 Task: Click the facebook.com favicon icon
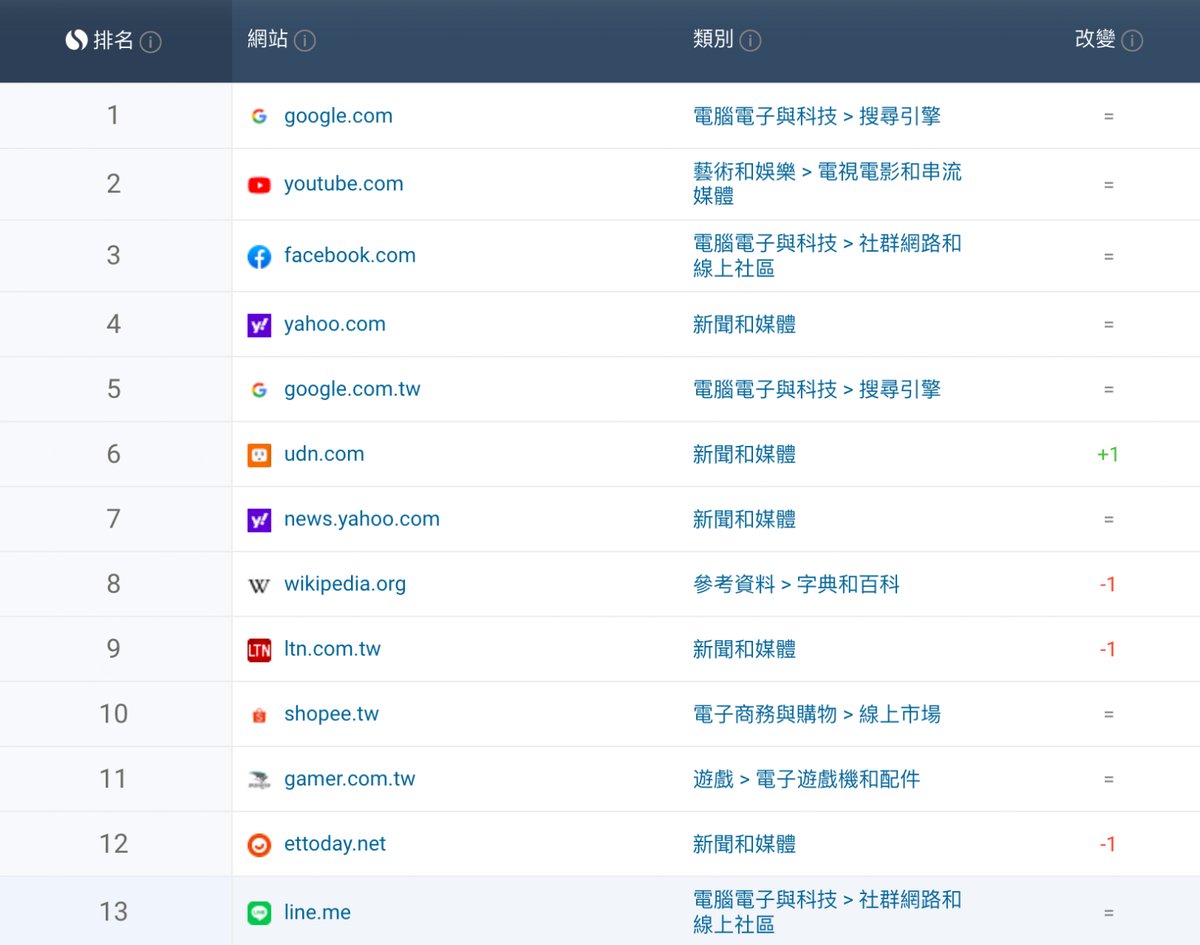click(x=259, y=257)
